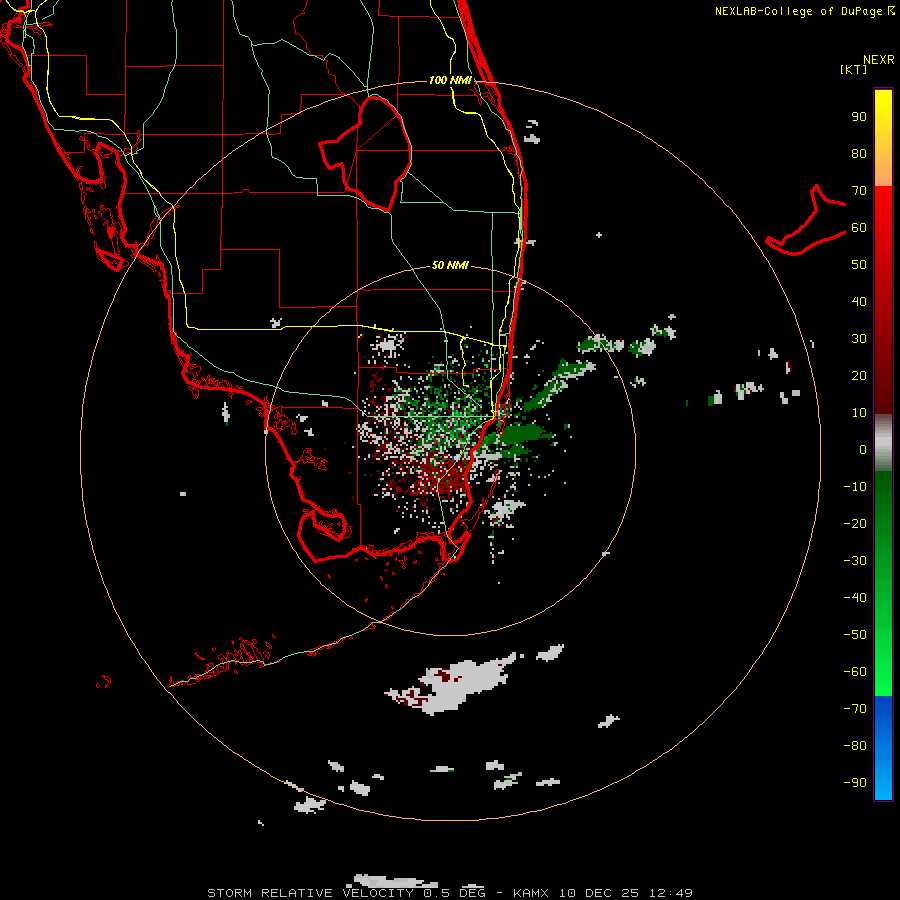Click the -30 value on velocity scale

point(855,561)
